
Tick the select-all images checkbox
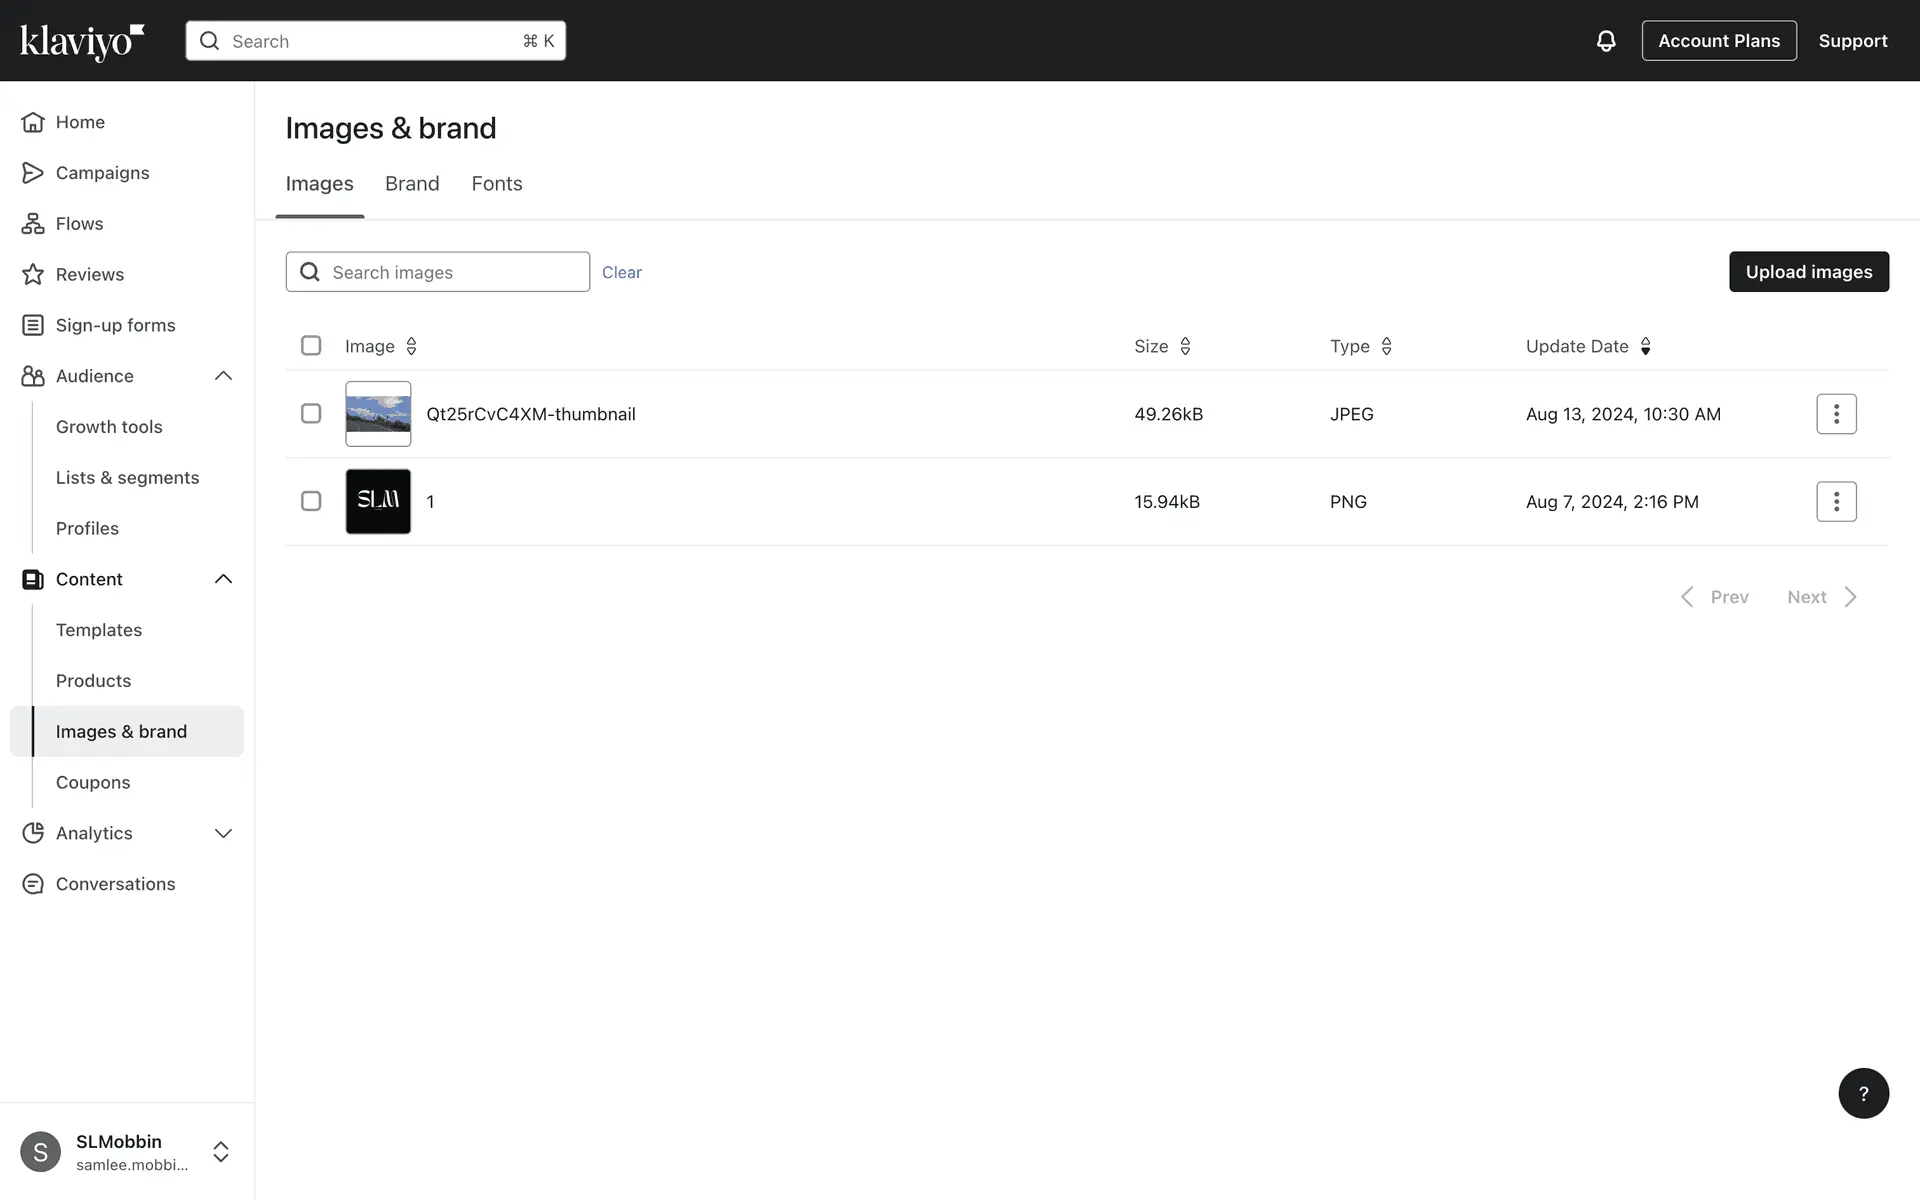[311, 346]
